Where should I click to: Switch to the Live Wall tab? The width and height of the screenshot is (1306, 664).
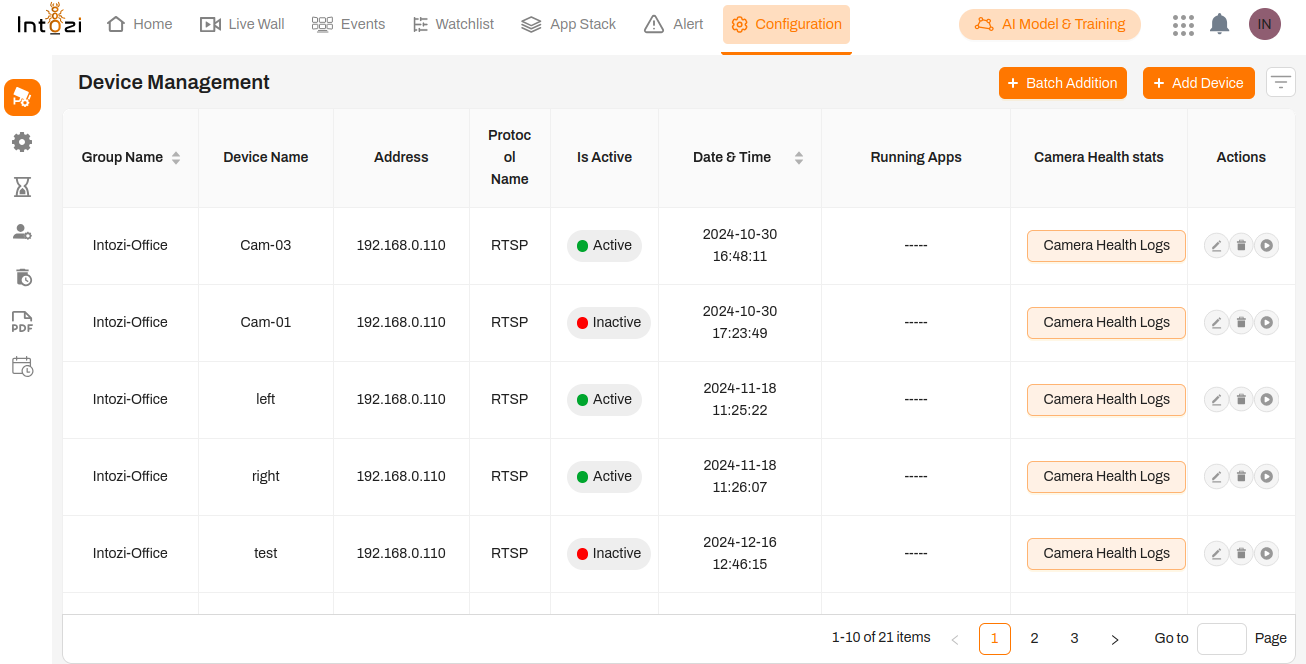point(242,24)
